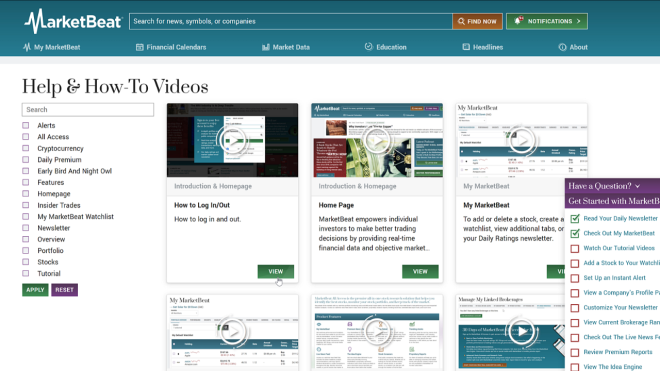Uncheck Read Your Daily Newsletter item
The height and width of the screenshot is (371, 660).
pyautogui.click(x=575, y=219)
